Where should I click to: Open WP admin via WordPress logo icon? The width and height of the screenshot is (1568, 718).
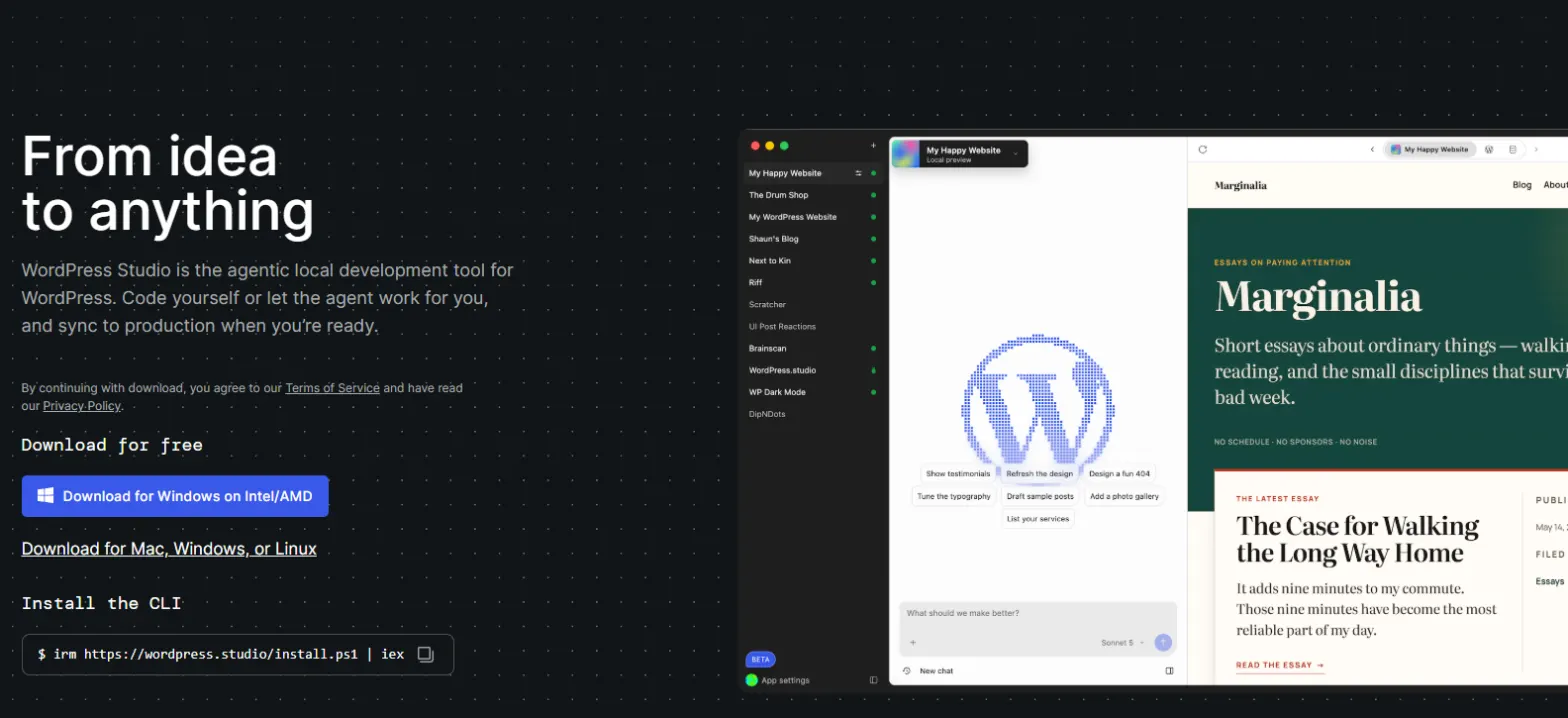coord(1489,149)
